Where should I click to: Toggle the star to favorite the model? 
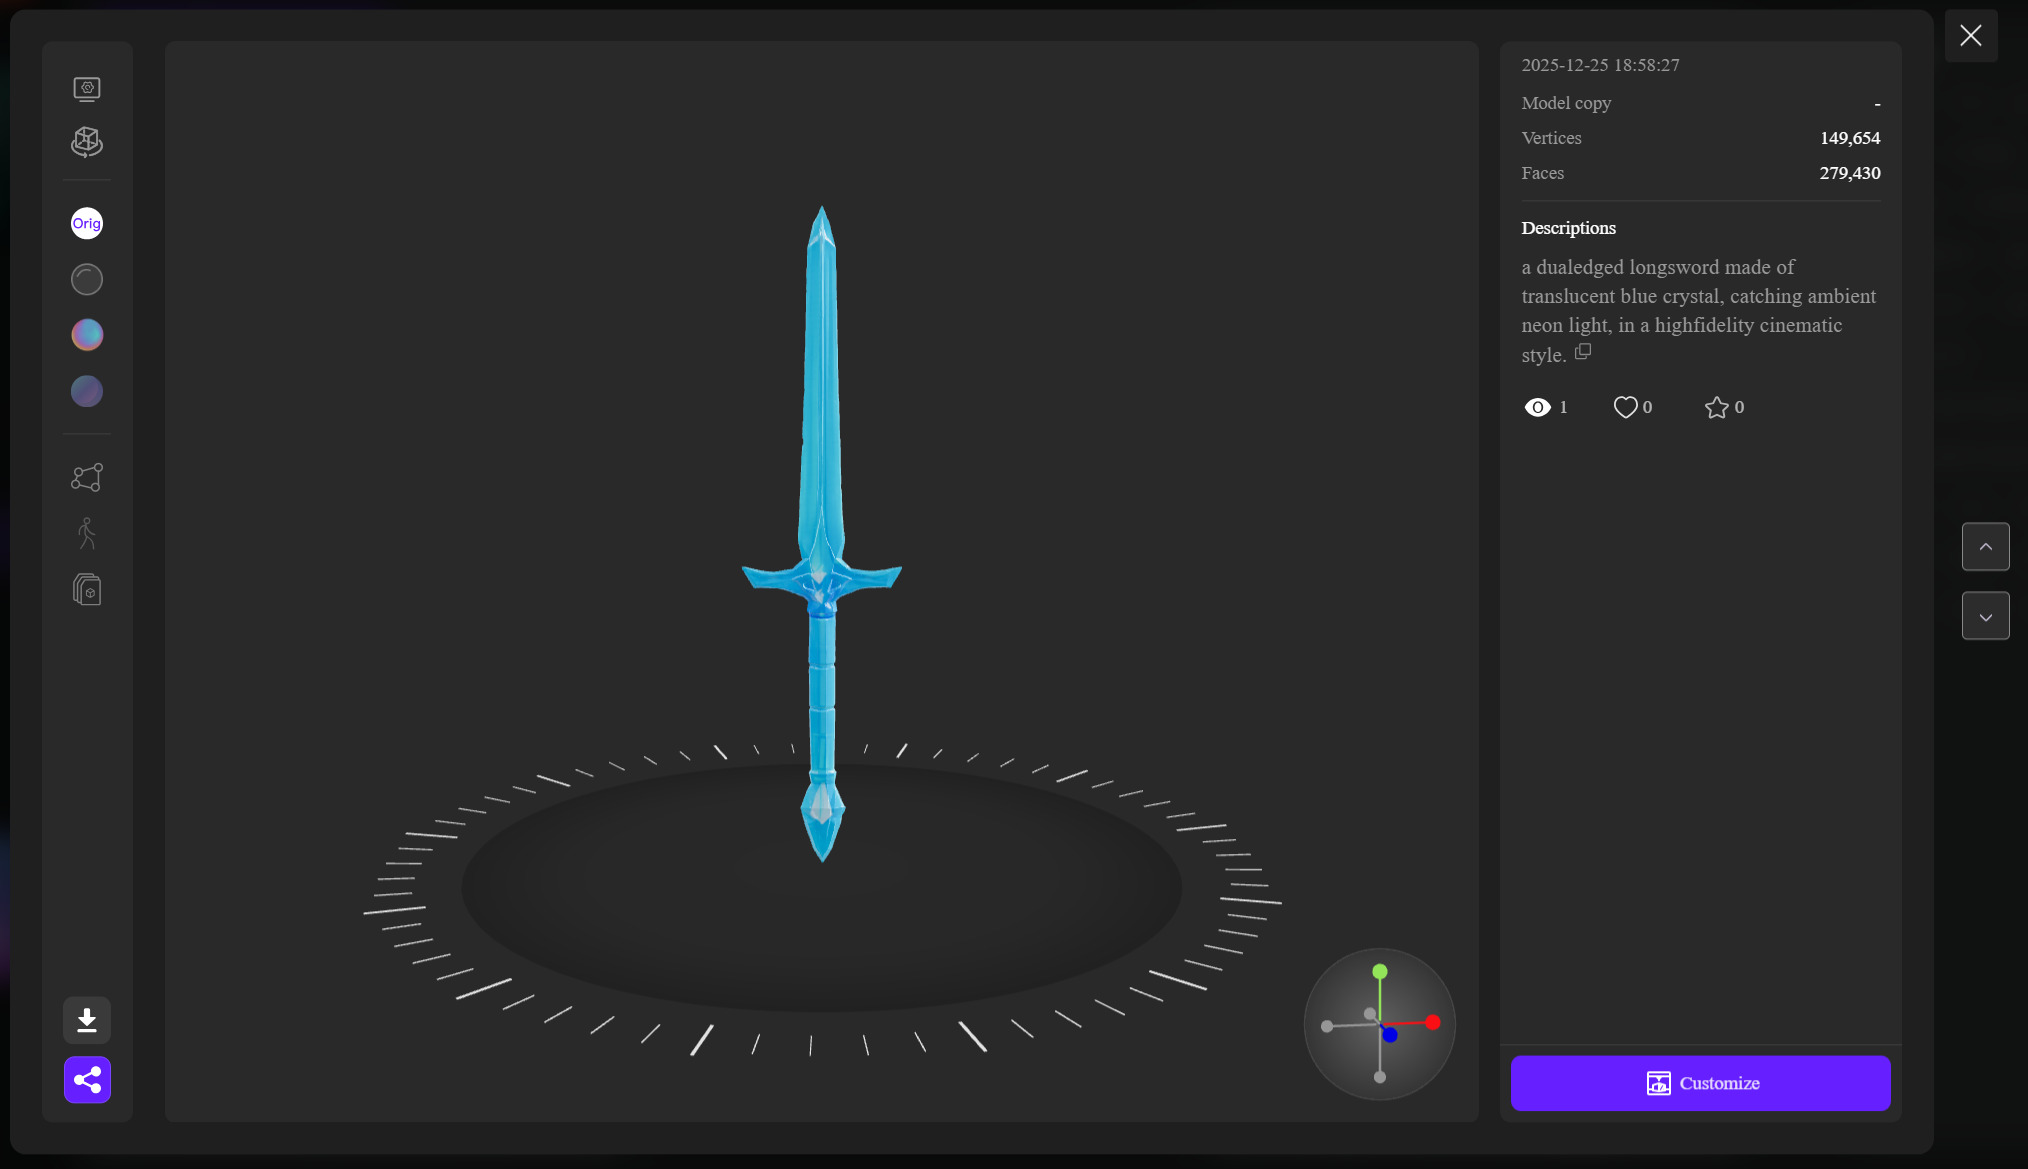pos(1717,406)
